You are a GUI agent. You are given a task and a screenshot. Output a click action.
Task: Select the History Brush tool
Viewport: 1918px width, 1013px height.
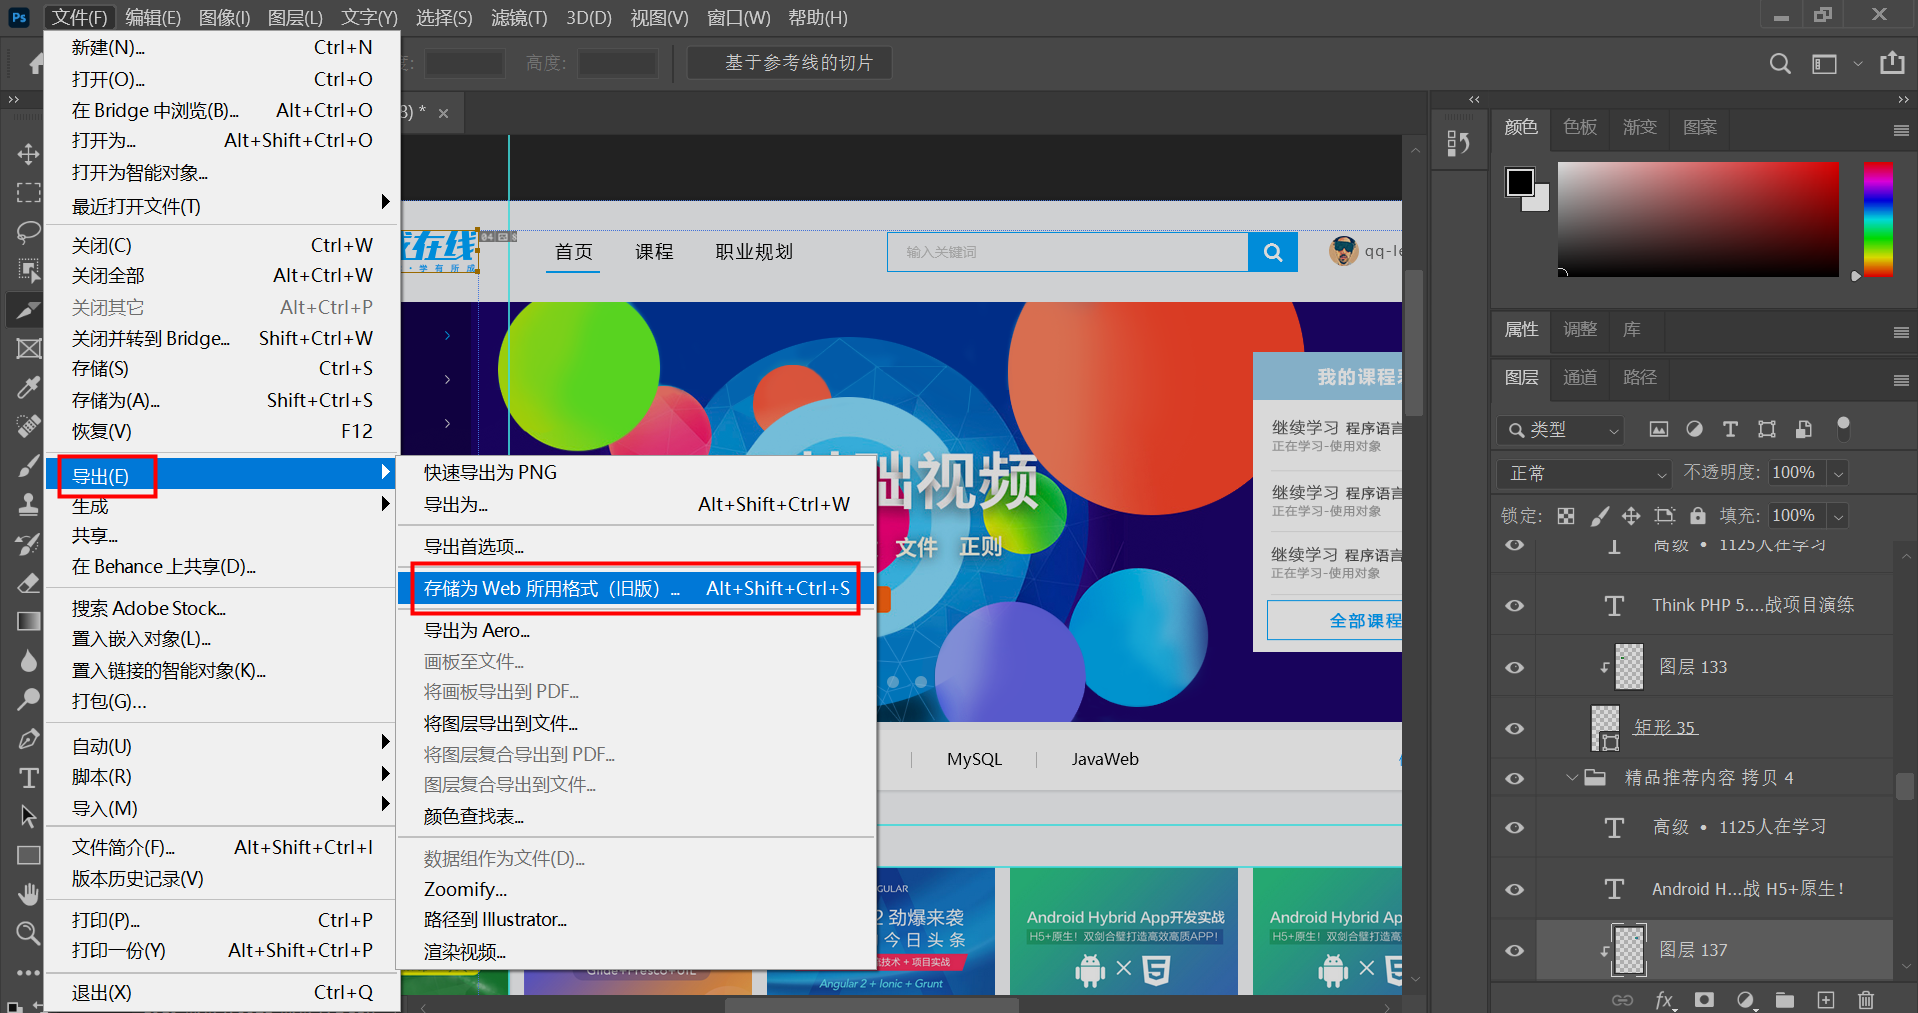click(28, 543)
